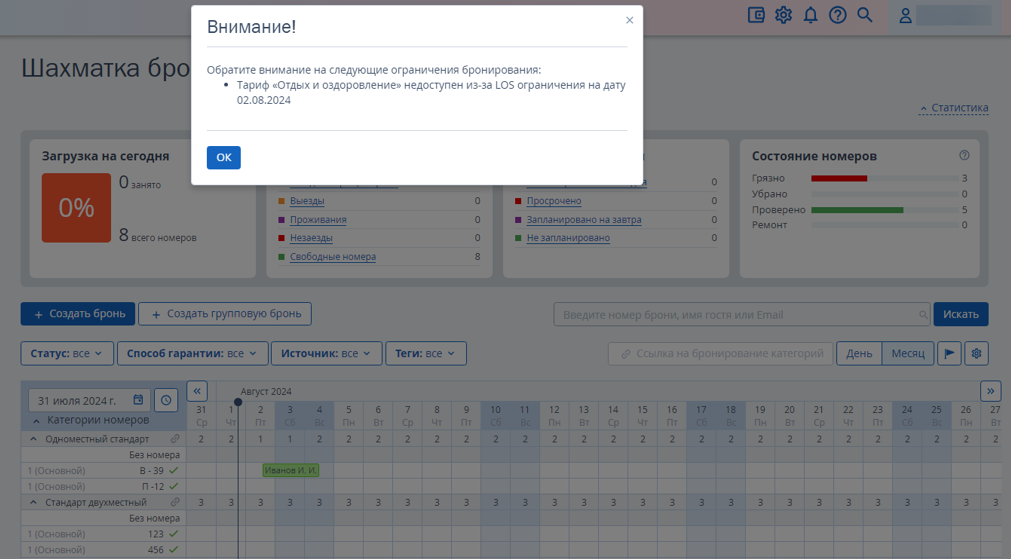Viewport: 1011px width, 559px height.
Task: Collapse Одноместный стандарт category
Action: tap(34, 439)
